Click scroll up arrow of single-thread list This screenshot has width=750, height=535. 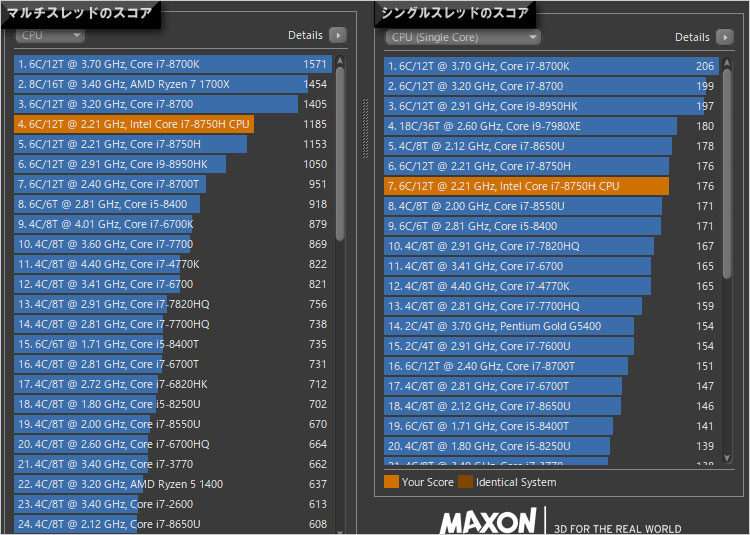(727, 63)
